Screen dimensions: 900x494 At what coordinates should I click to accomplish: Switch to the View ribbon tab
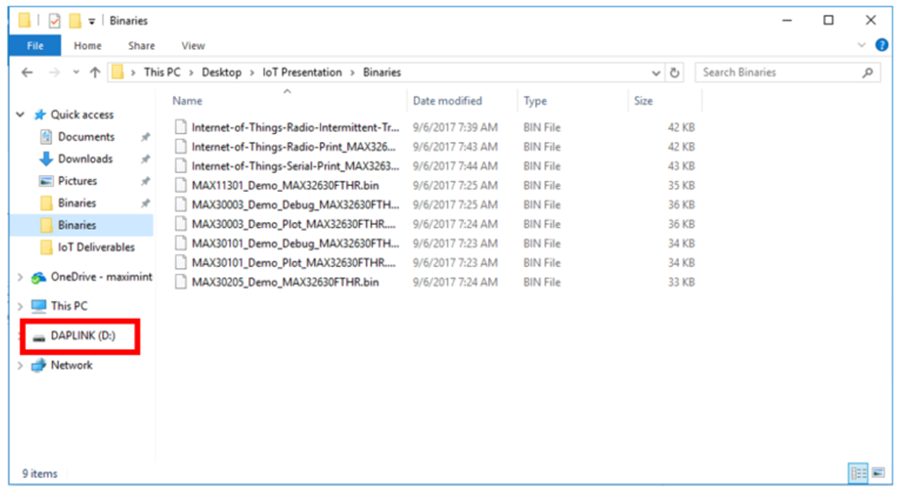(x=193, y=46)
